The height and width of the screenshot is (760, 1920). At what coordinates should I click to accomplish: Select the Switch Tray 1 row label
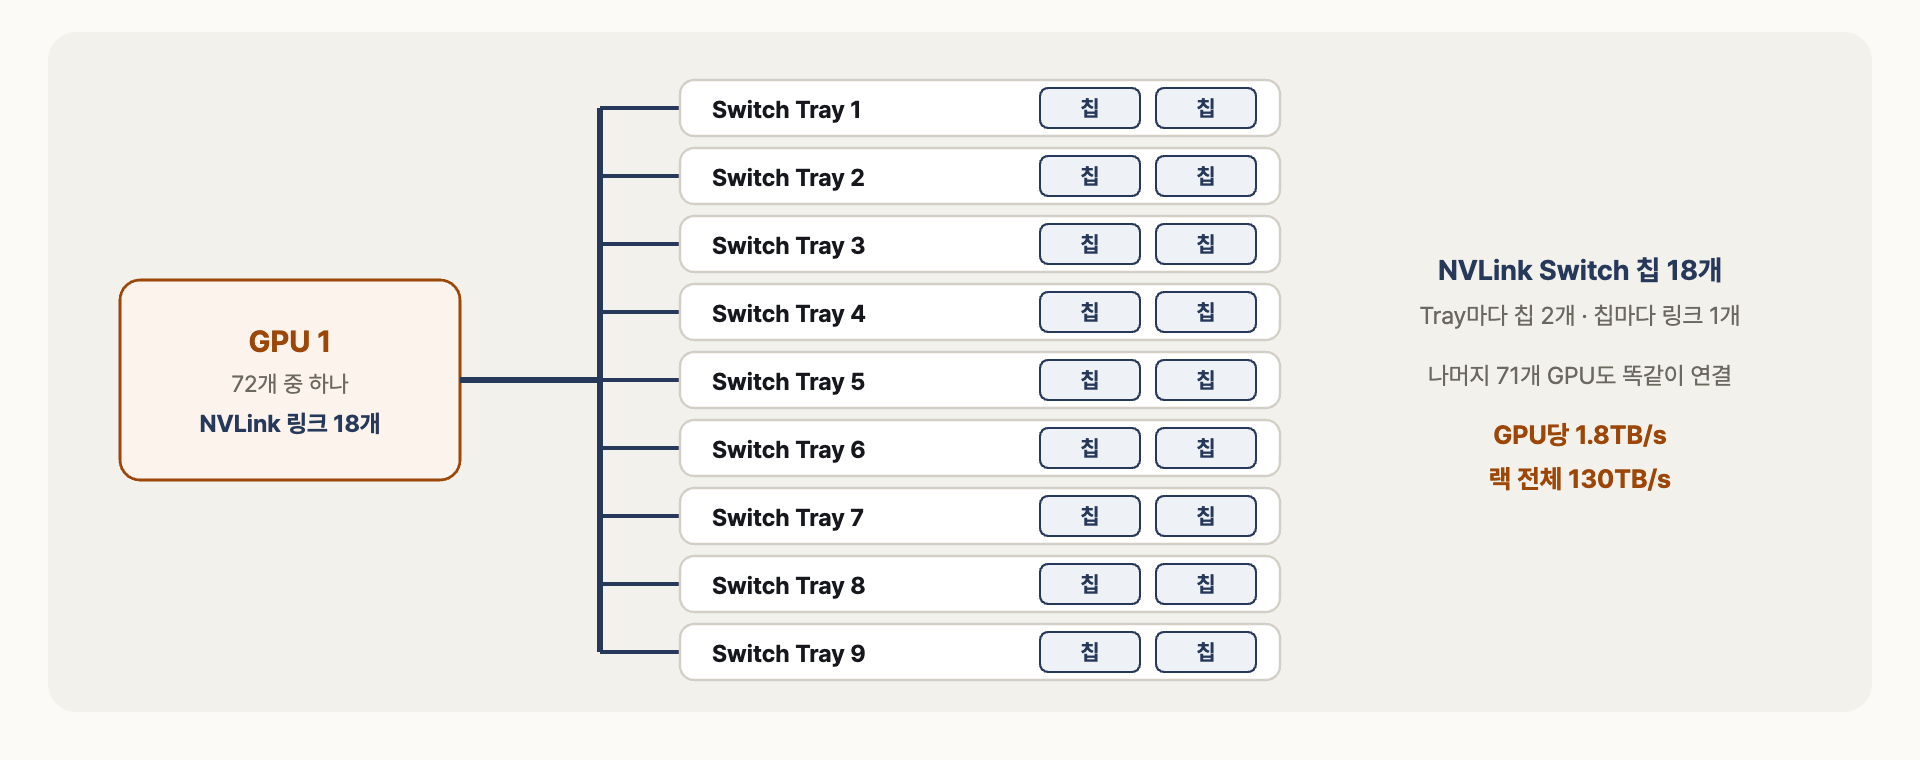point(786,109)
